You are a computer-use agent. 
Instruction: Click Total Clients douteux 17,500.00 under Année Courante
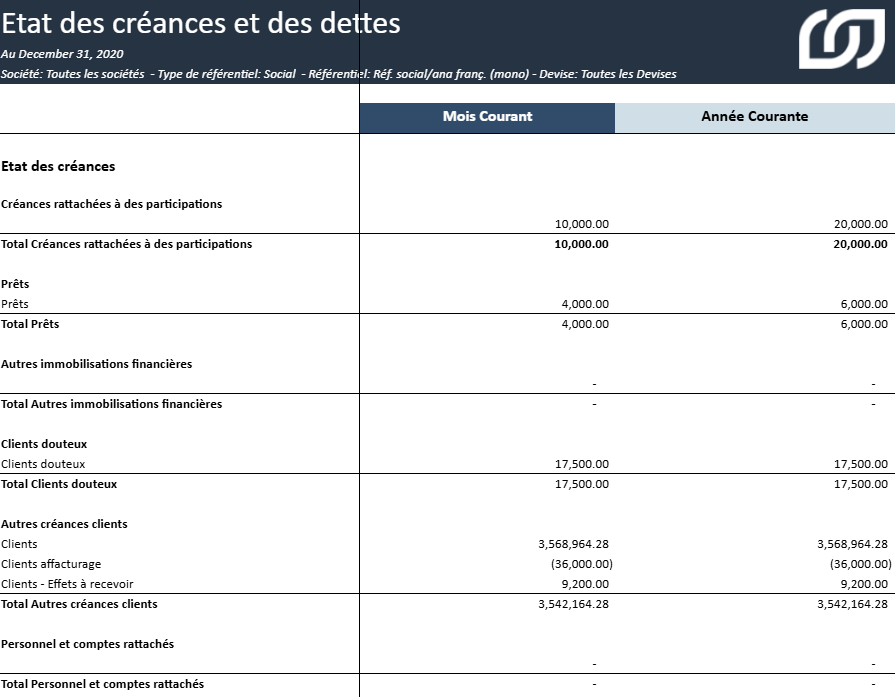click(861, 484)
